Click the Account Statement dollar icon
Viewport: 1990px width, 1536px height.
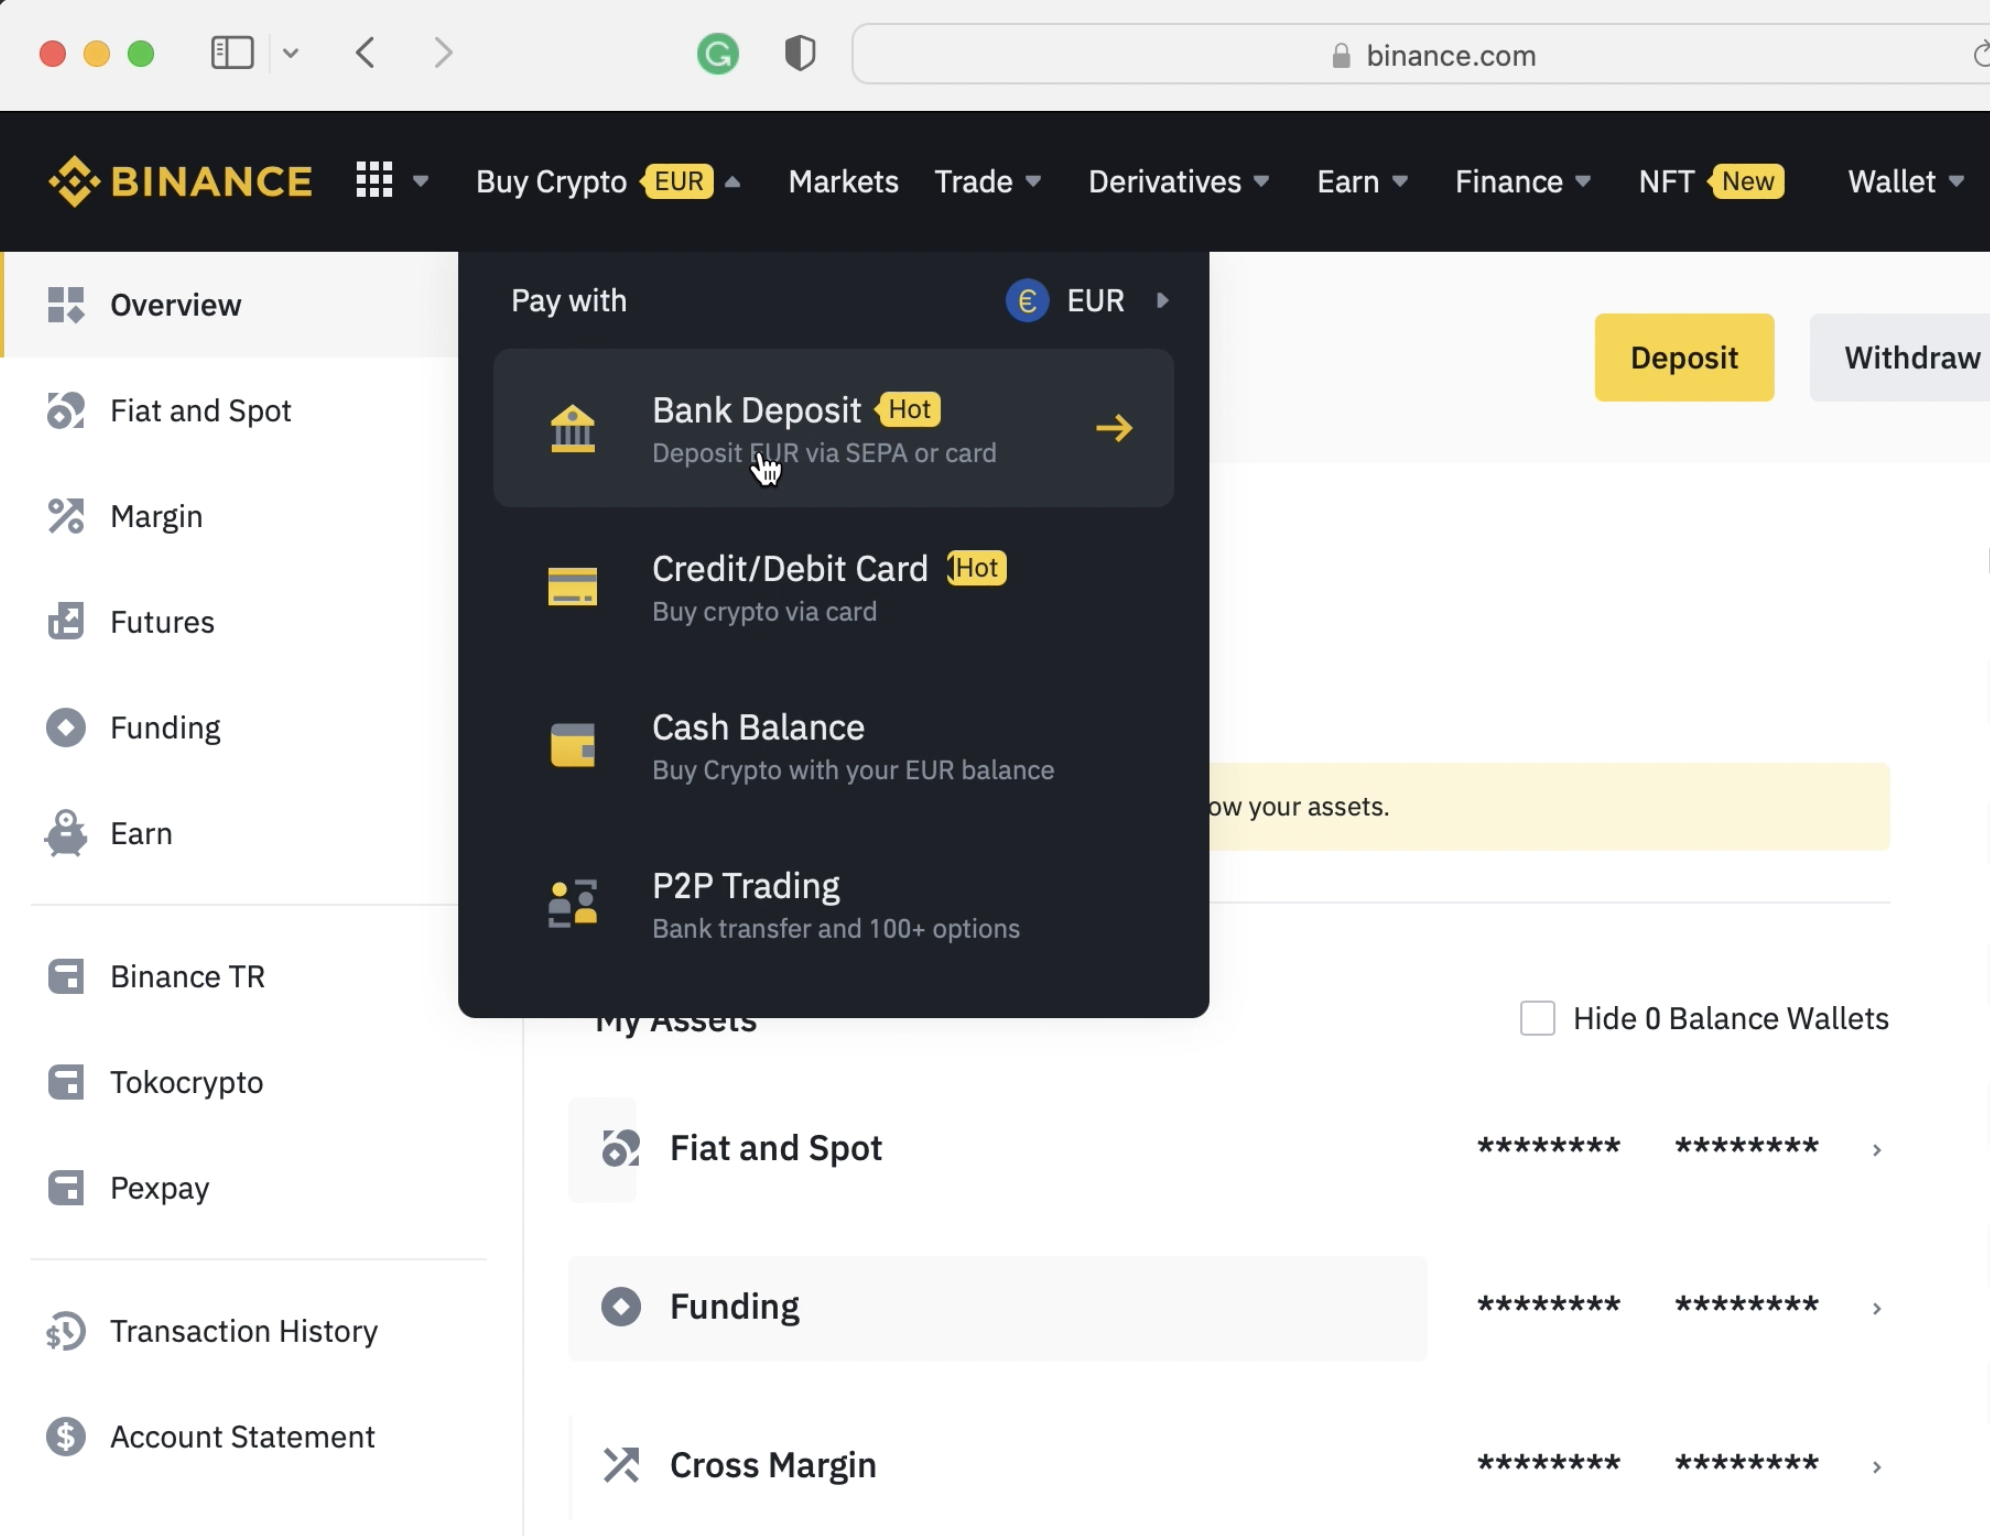coord(66,1437)
